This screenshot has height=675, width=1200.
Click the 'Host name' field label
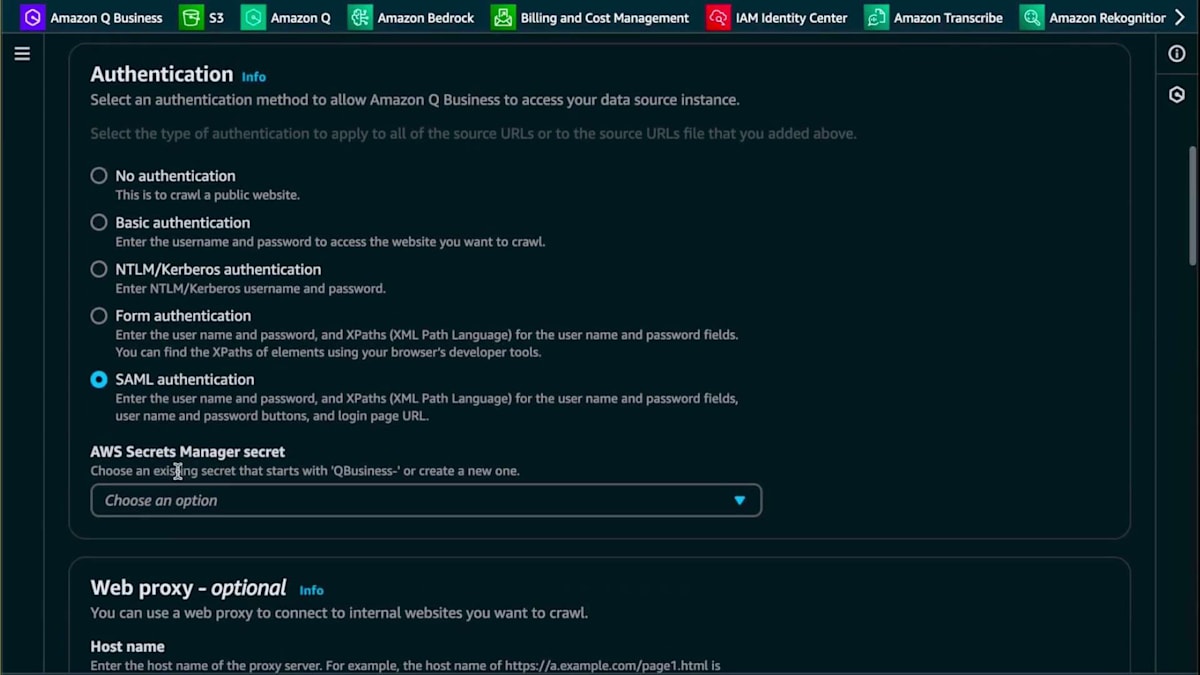pos(128,647)
